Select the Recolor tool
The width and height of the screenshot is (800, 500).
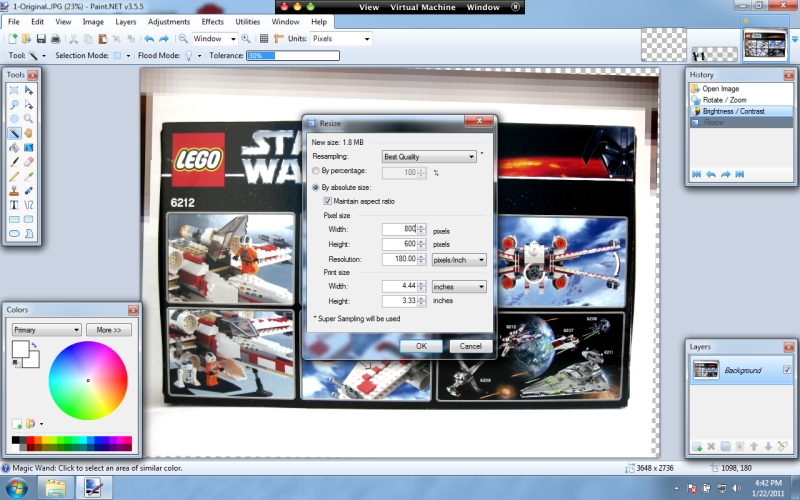pos(29,190)
